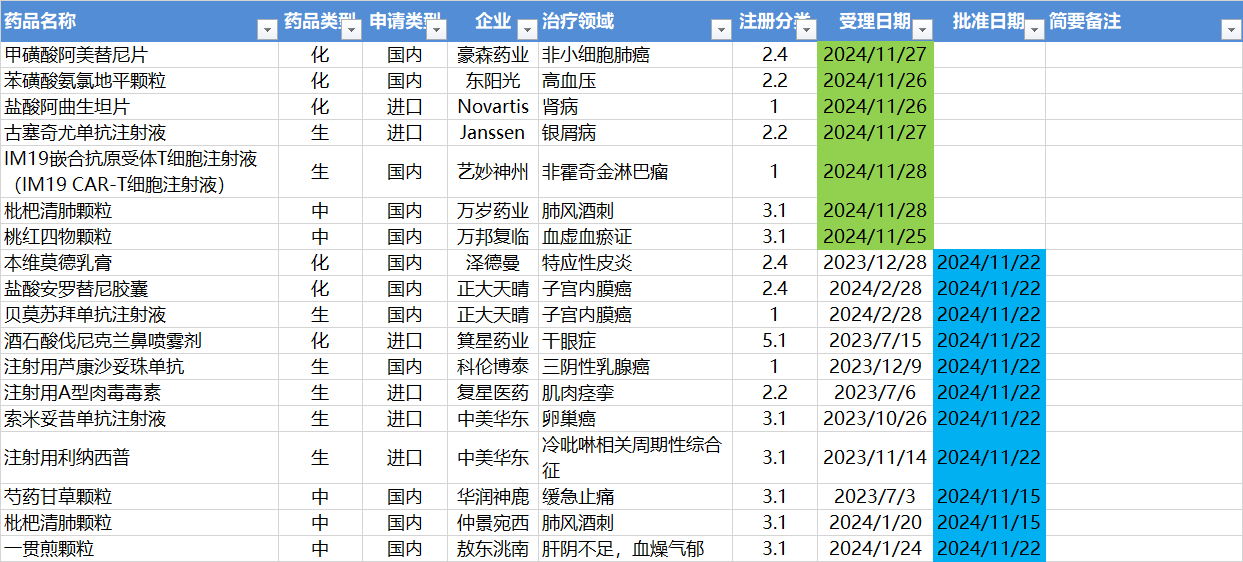Select the company cell Novartis
Viewport: 1243px width, 562px height.
click(493, 107)
